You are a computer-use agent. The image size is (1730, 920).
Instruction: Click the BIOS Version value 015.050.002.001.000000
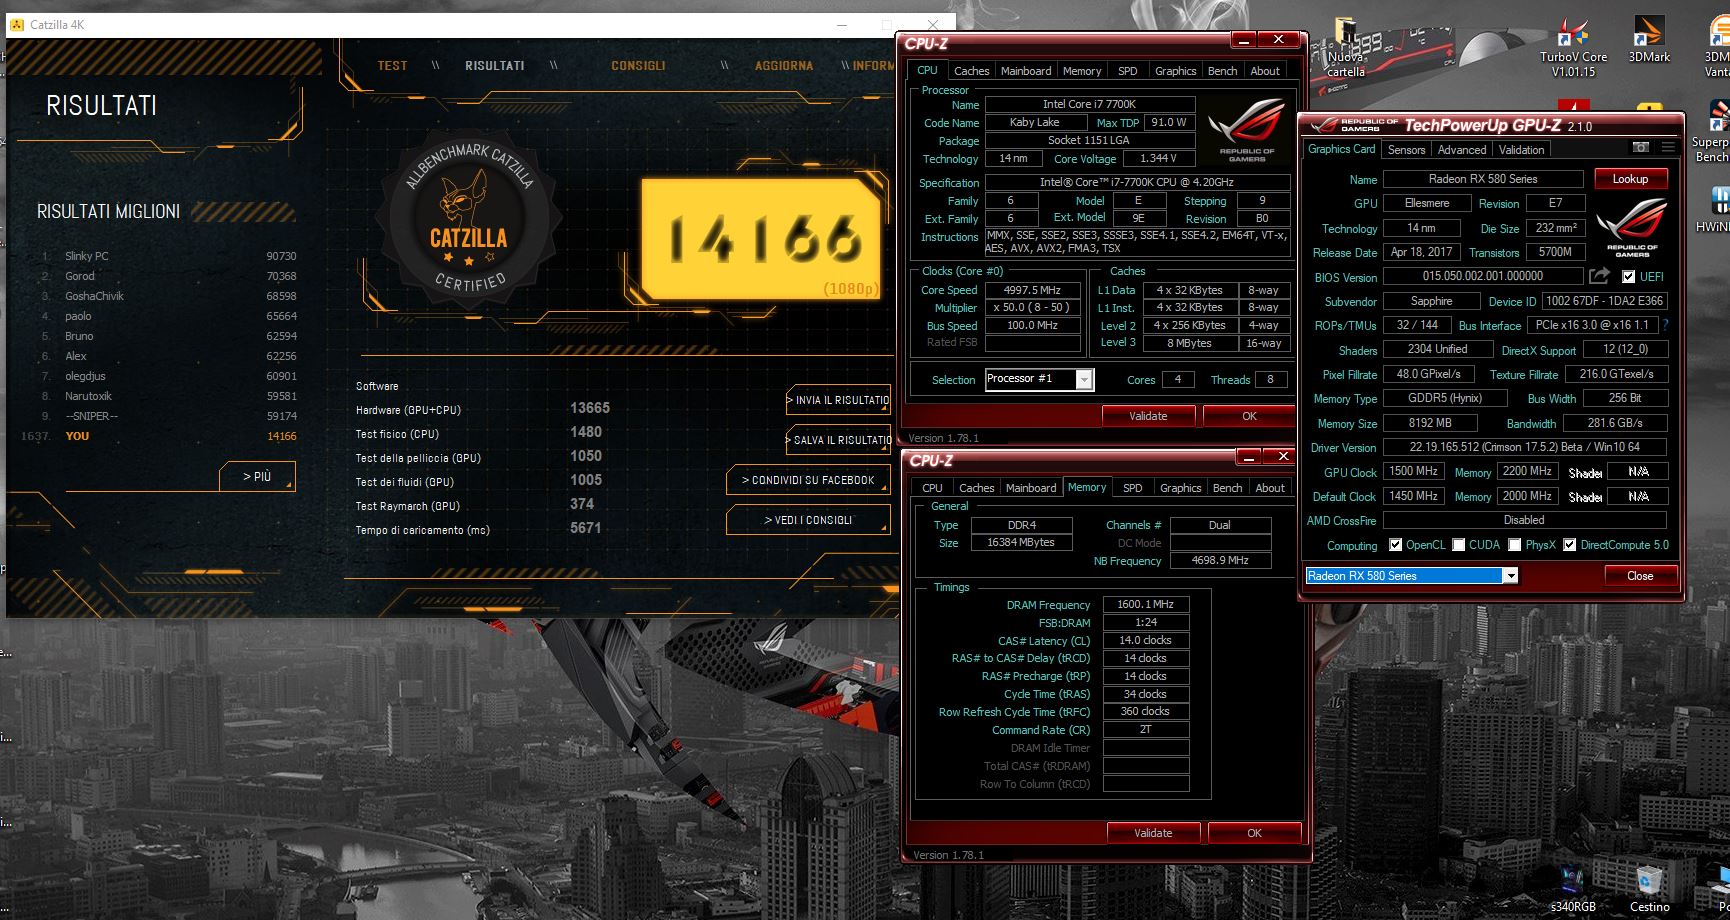(1483, 276)
